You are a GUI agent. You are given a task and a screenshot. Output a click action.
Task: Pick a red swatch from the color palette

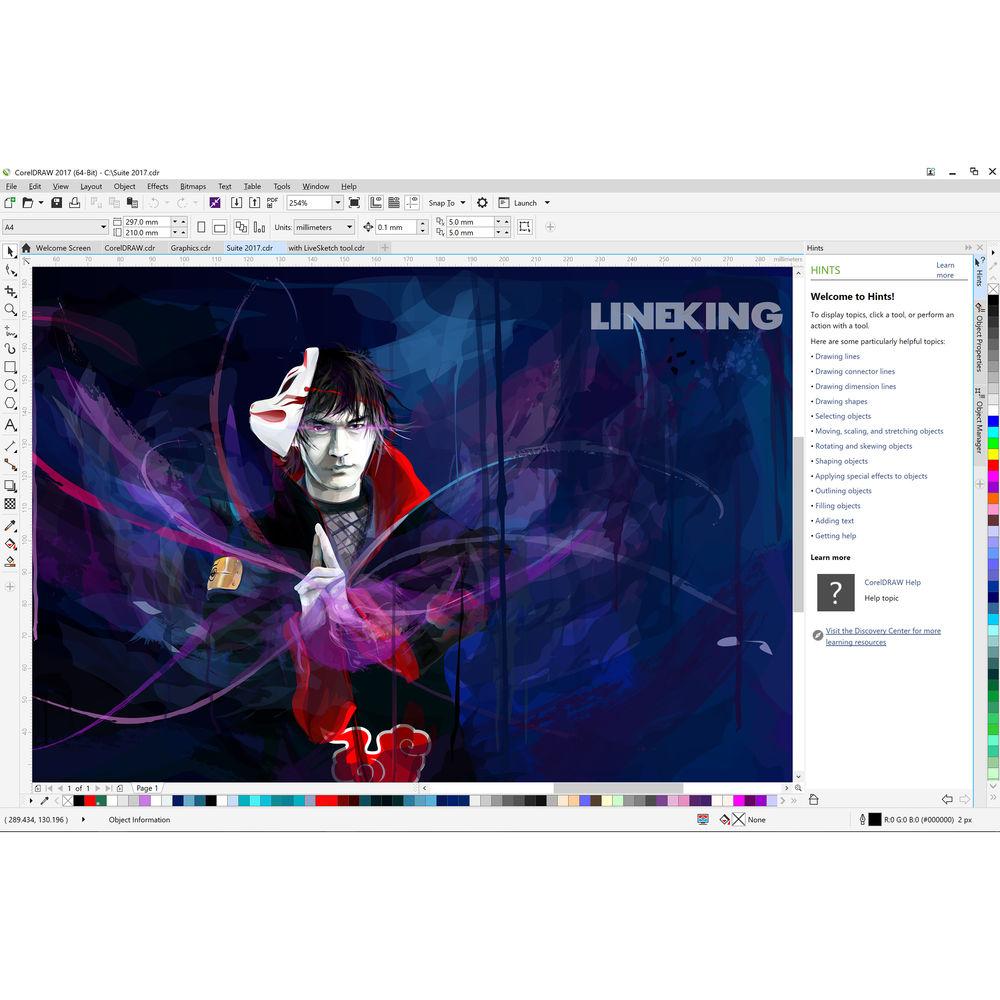click(x=91, y=801)
